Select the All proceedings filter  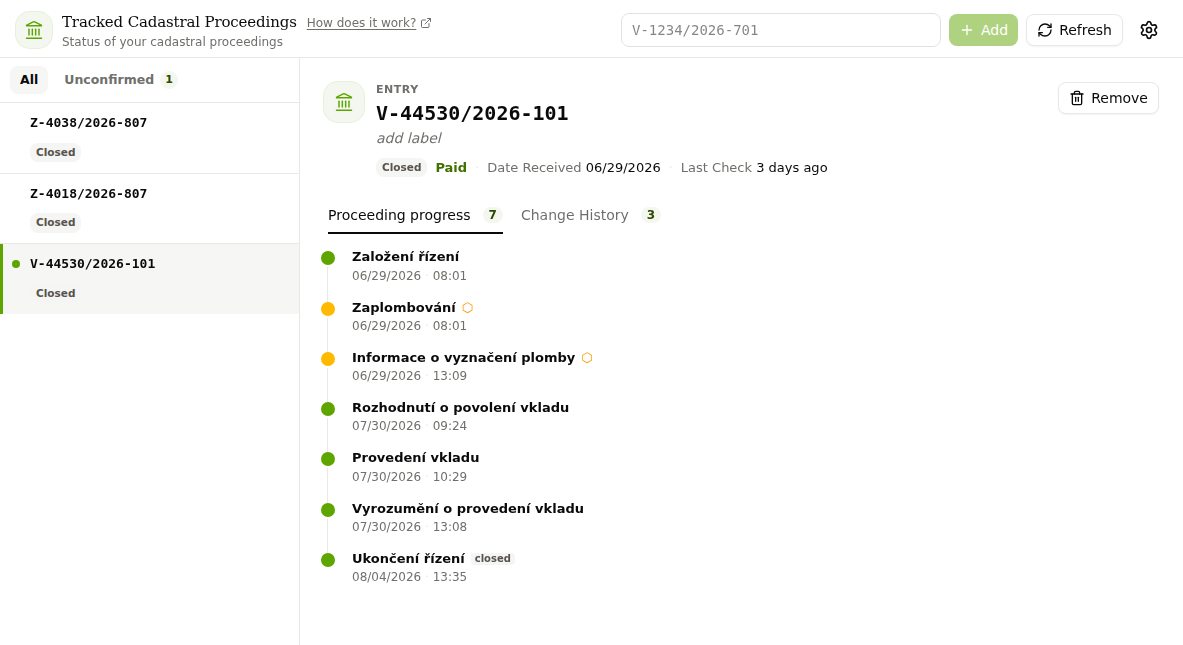click(29, 79)
